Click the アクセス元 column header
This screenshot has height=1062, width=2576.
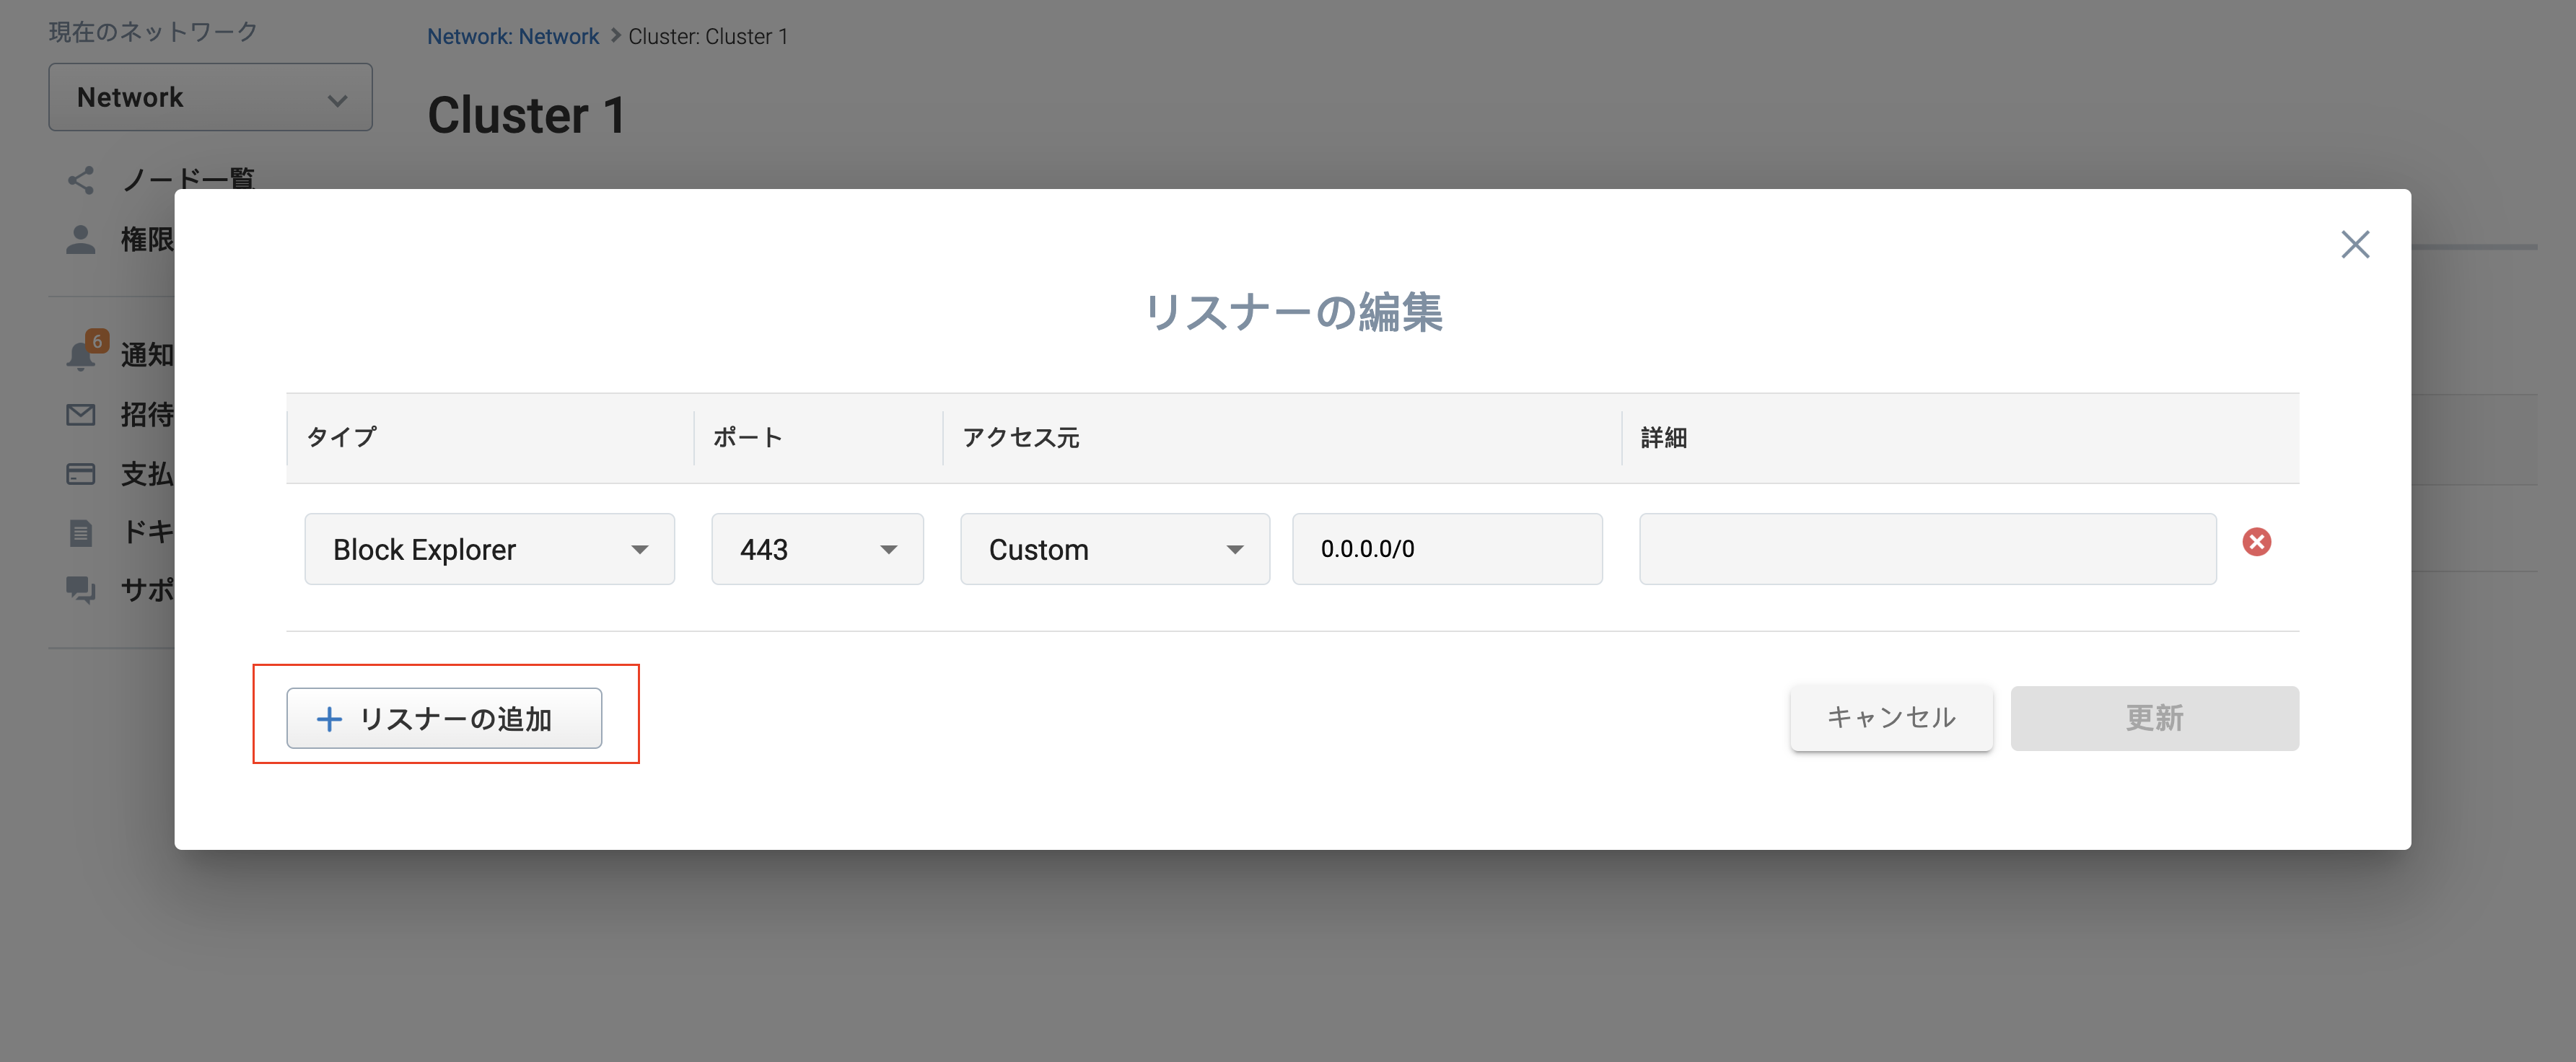[1020, 437]
